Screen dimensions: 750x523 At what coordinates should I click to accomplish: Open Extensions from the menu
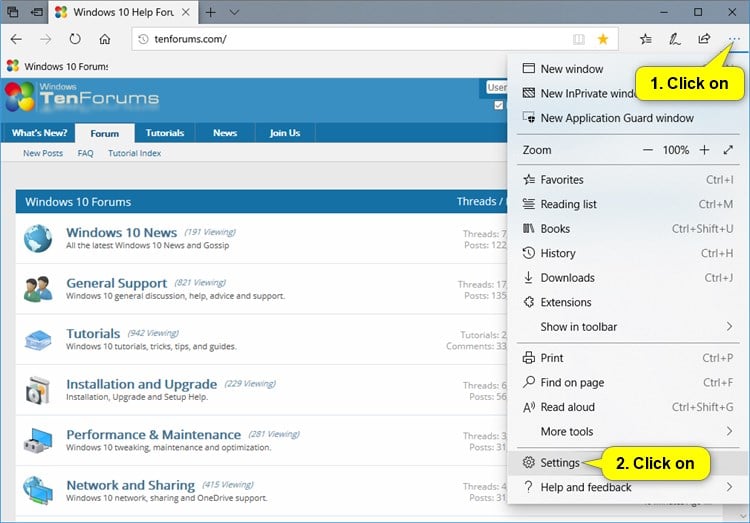tap(628, 302)
